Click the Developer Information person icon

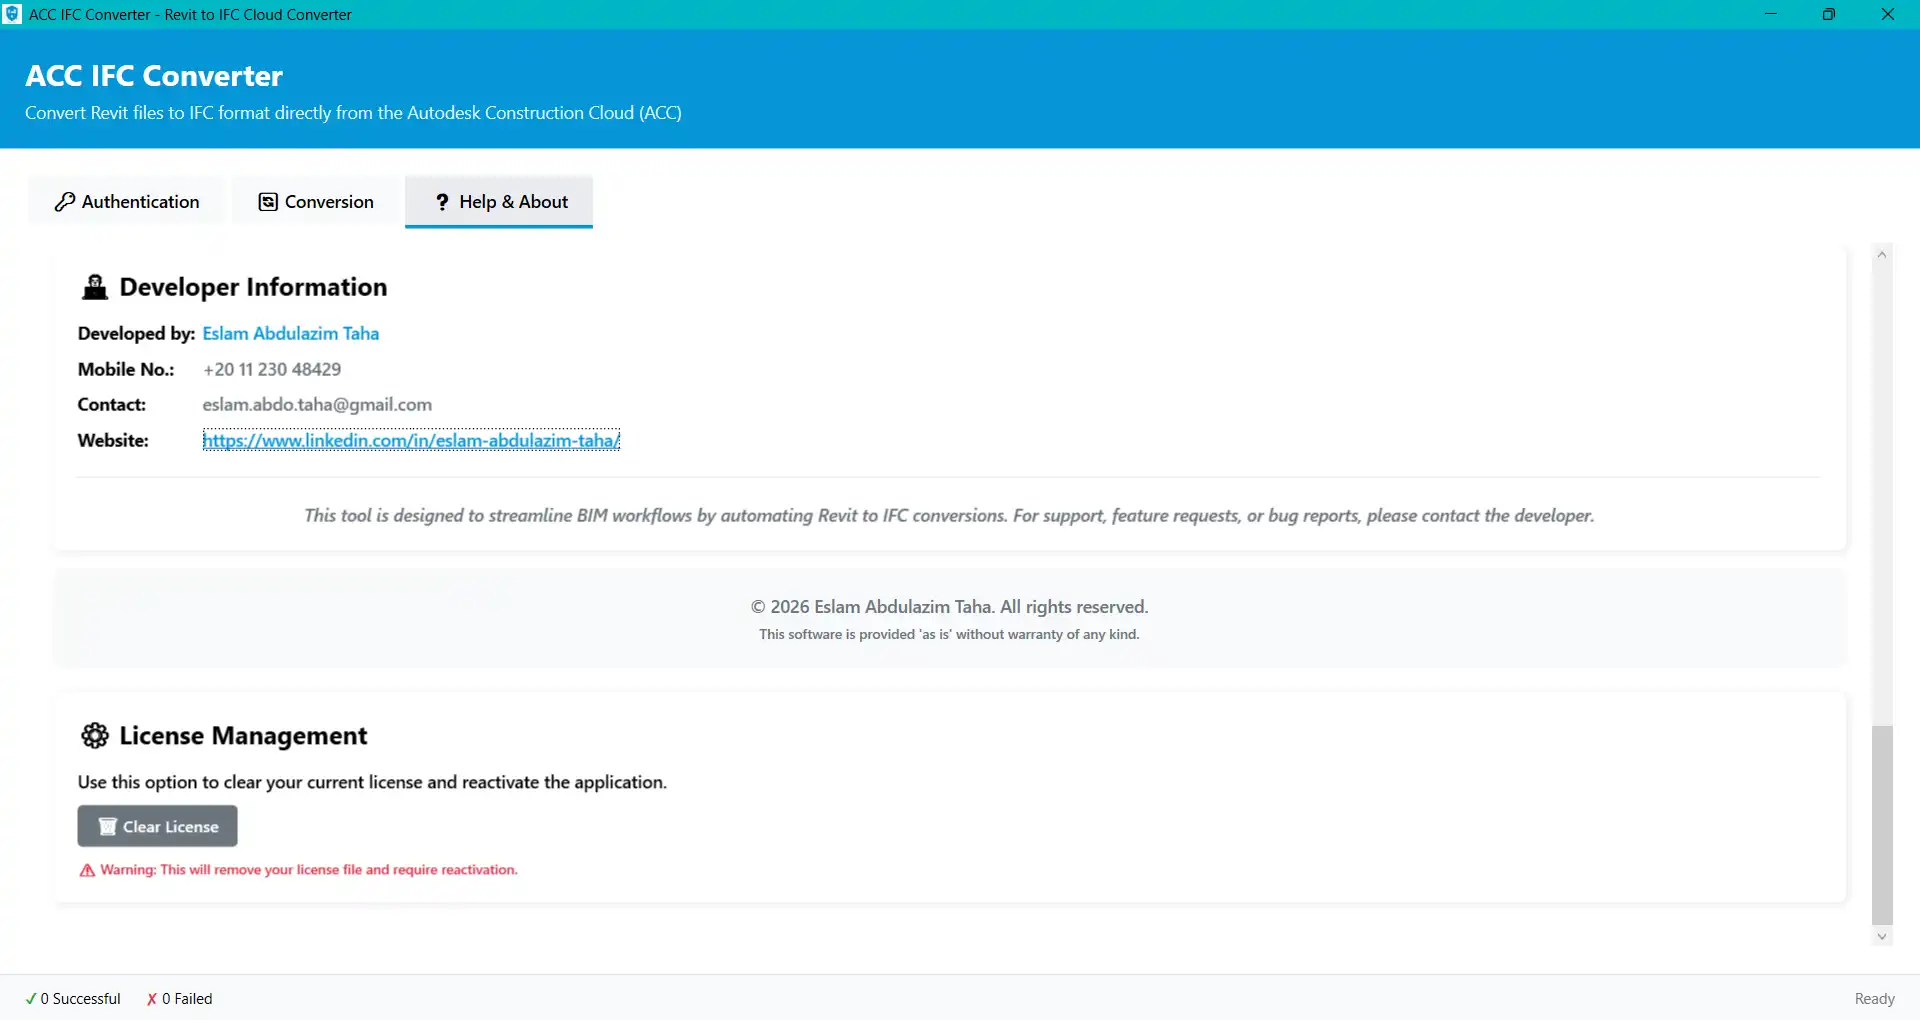point(94,287)
